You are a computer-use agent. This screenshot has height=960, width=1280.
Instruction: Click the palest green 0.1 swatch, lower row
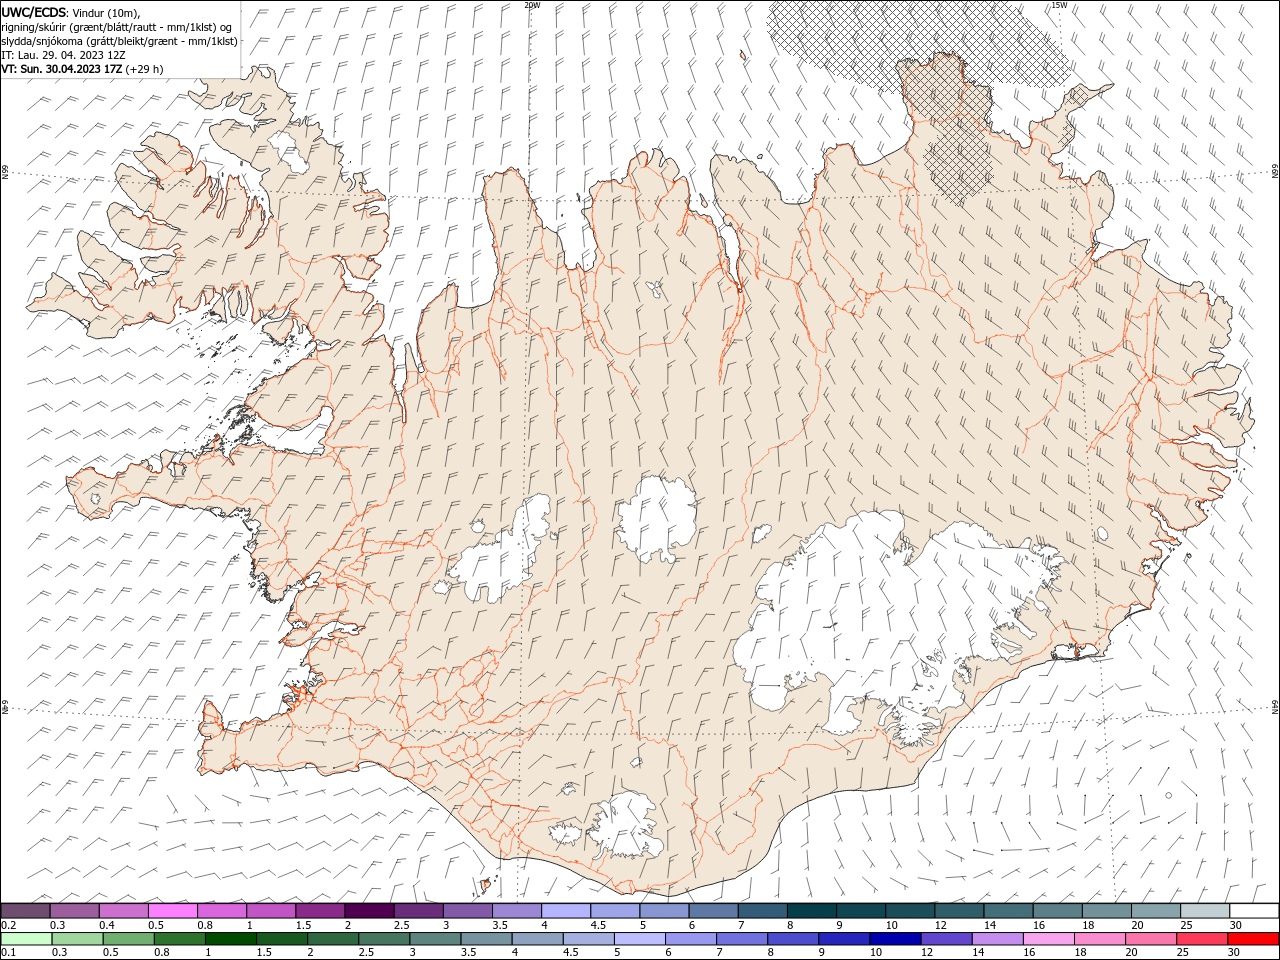pyautogui.click(x=27, y=939)
